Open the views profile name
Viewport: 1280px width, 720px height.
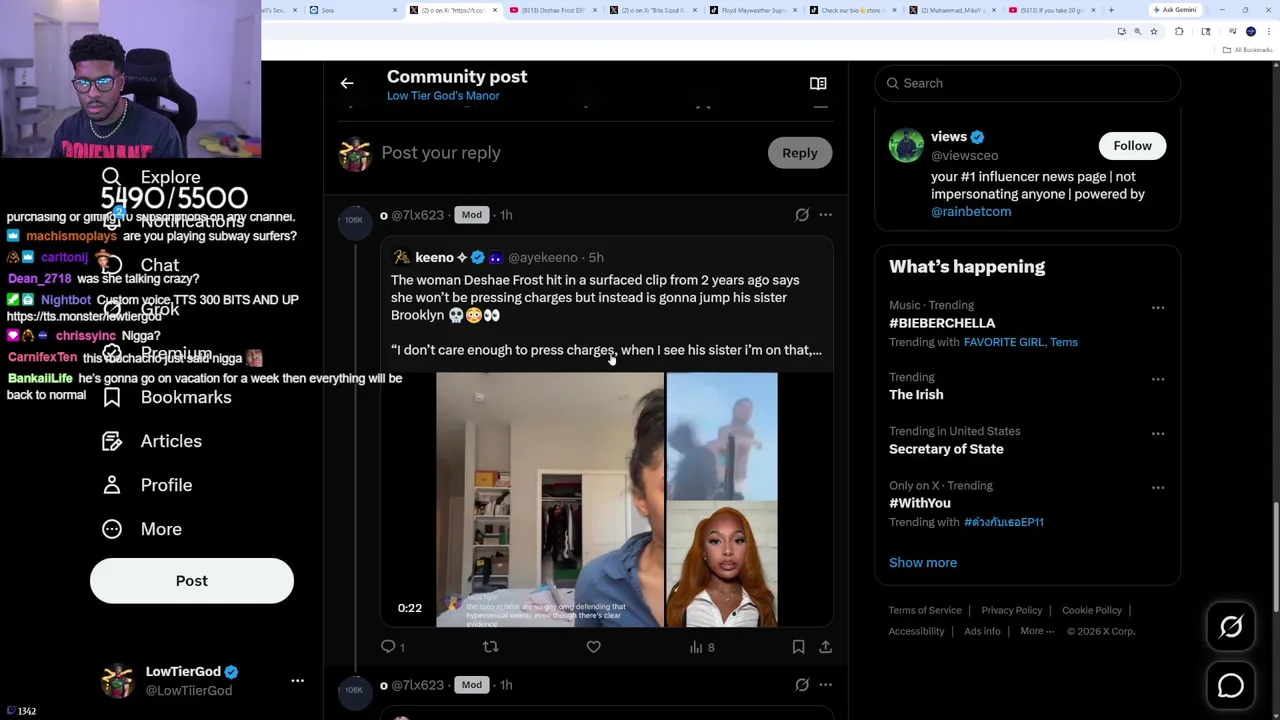click(x=949, y=137)
